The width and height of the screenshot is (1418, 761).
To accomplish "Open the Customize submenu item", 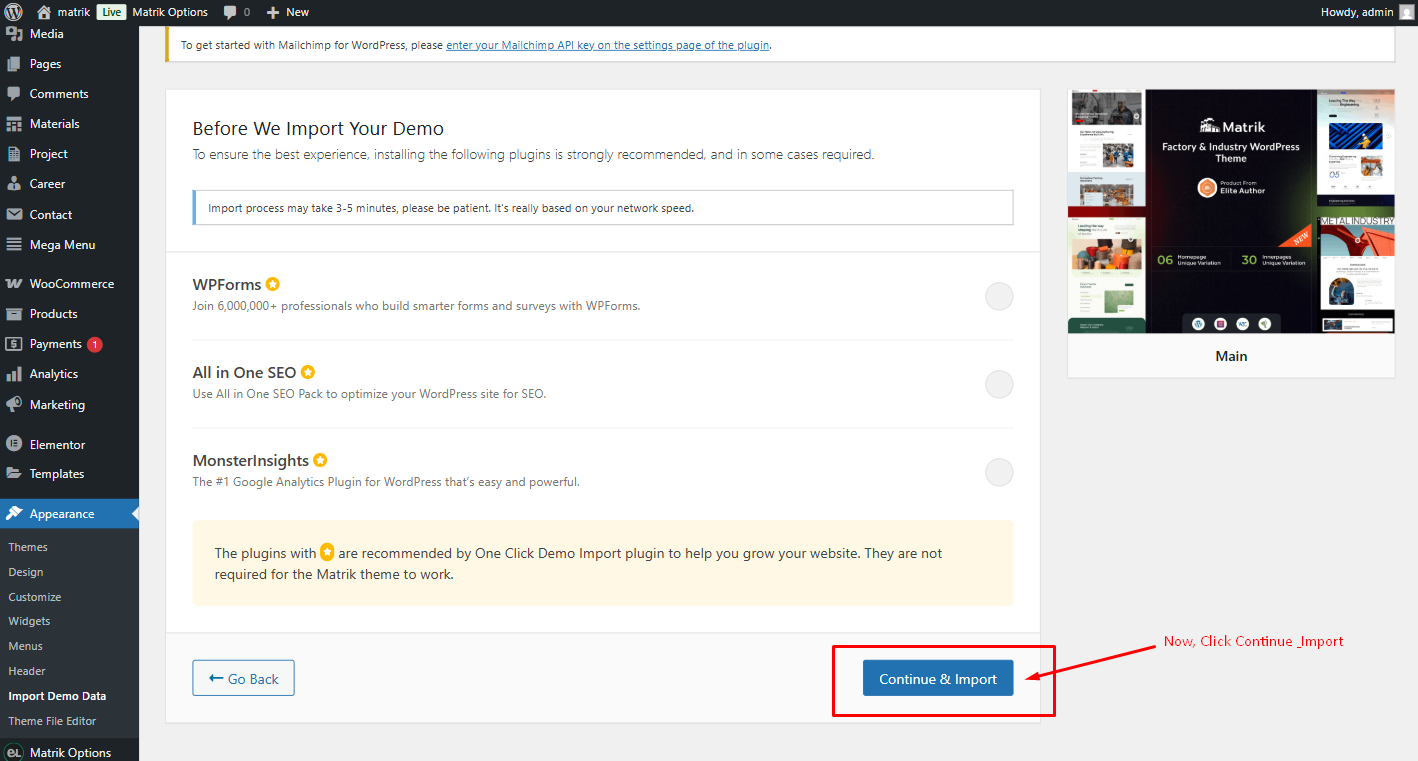I will pos(35,597).
